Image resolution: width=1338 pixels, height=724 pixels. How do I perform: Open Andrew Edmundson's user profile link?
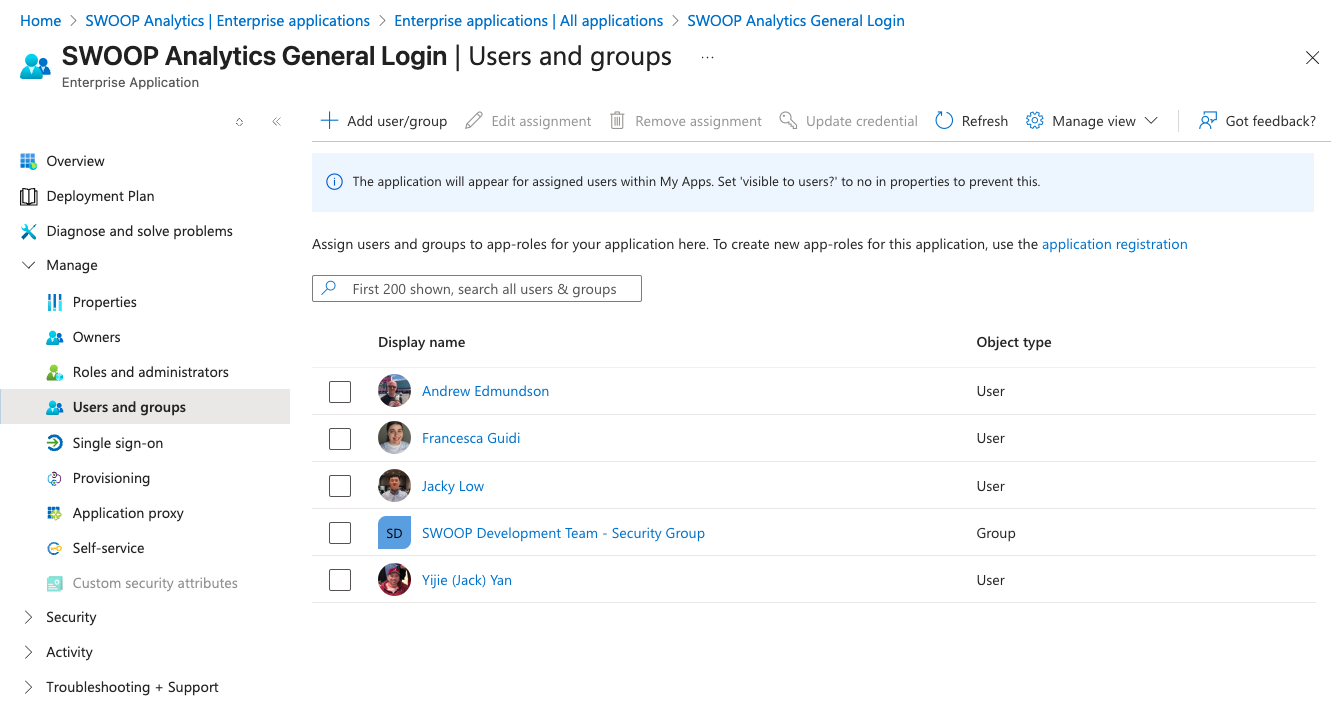click(485, 391)
